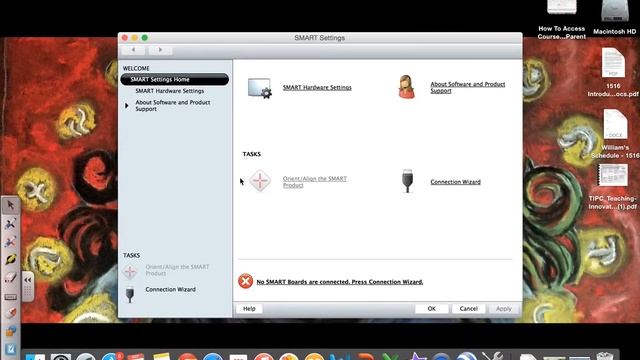Viewport: 640px width, 360px height.
Task: Expand About Software and Product Support tree
Action: 127,106
